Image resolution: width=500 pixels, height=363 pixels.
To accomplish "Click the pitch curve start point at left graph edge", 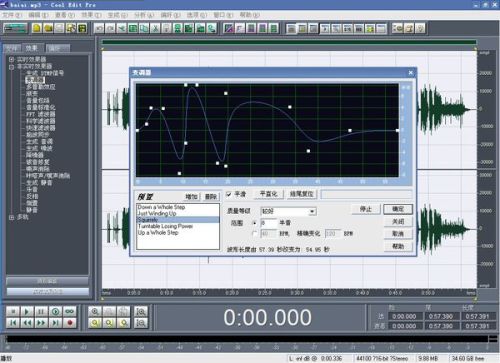I will pos(137,130).
